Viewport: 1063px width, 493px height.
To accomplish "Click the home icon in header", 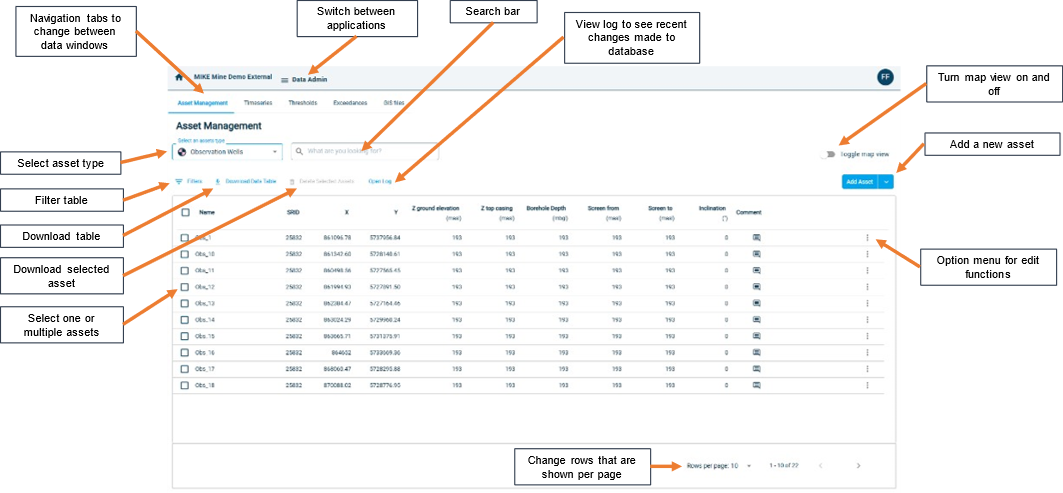I will point(179,78).
